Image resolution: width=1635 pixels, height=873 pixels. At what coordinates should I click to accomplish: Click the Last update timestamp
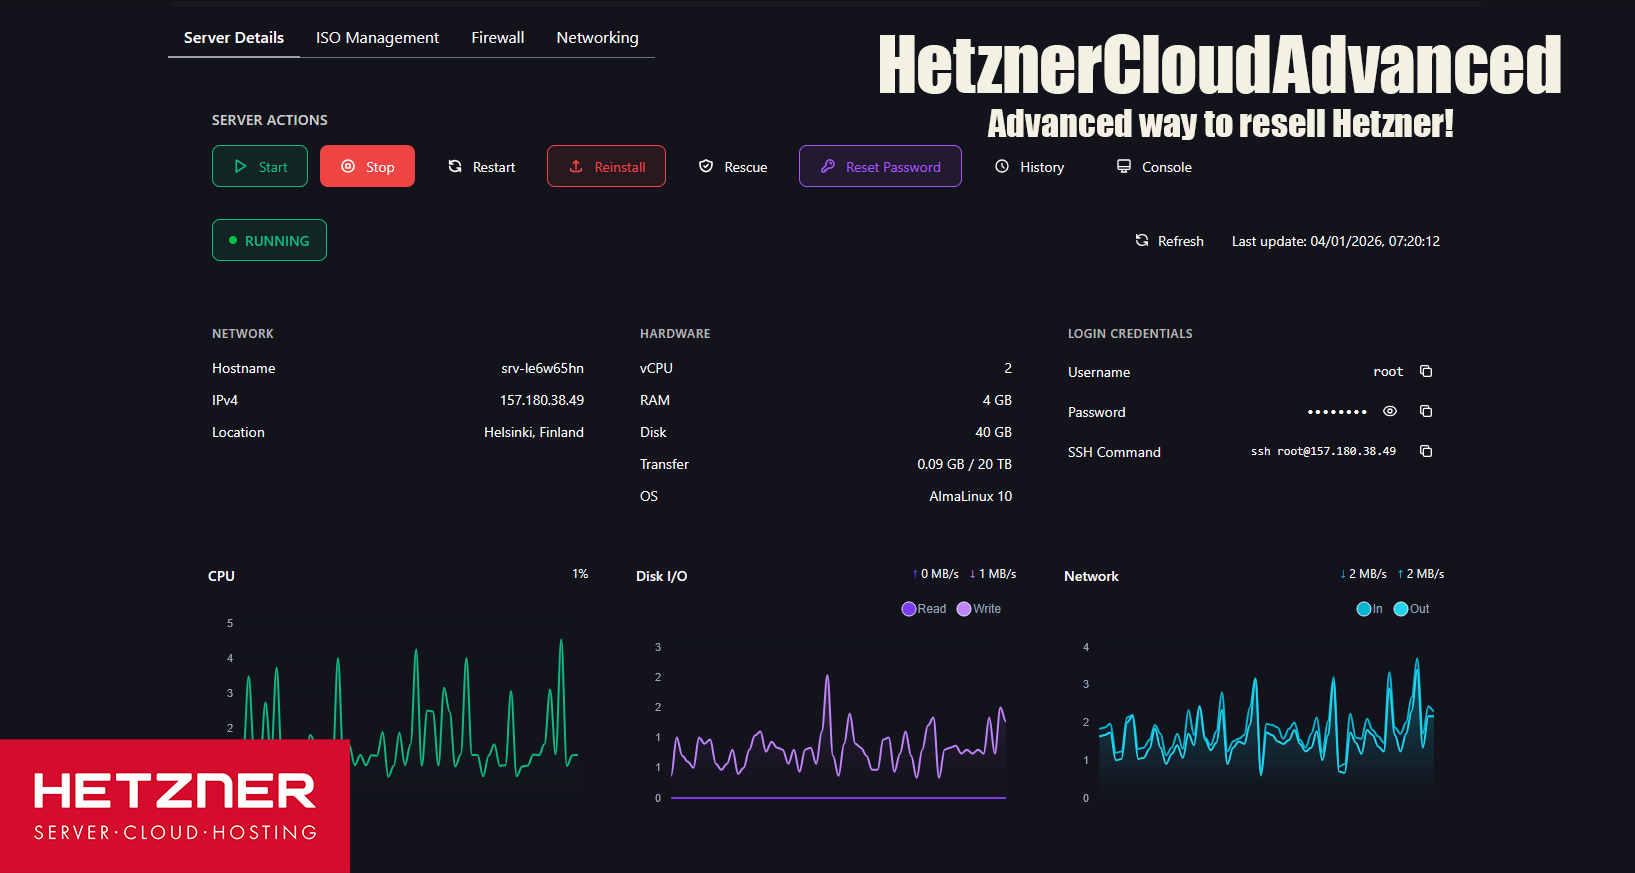[x=1336, y=241]
